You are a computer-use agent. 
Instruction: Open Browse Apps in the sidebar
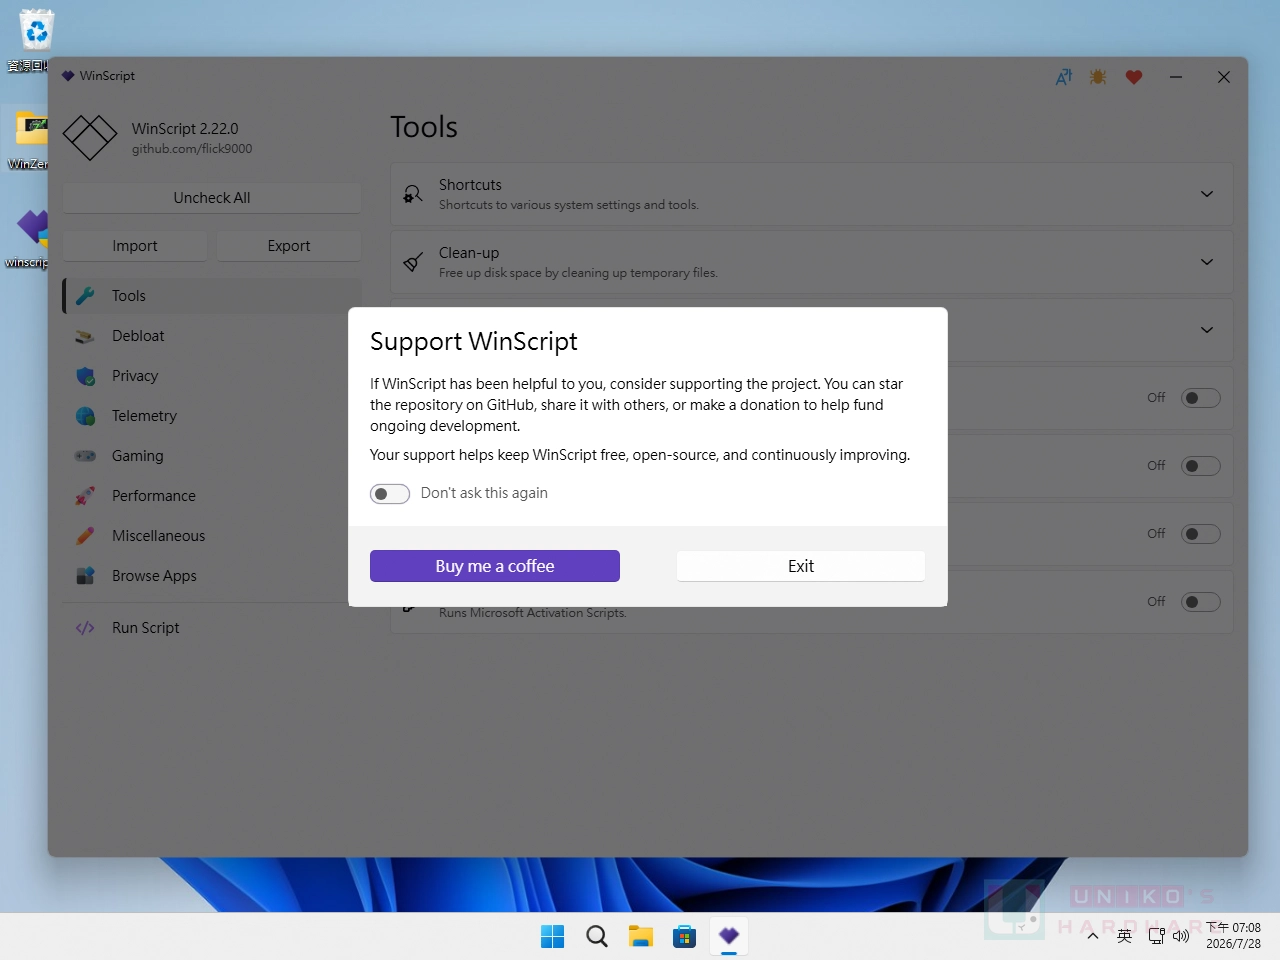point(212,576)
